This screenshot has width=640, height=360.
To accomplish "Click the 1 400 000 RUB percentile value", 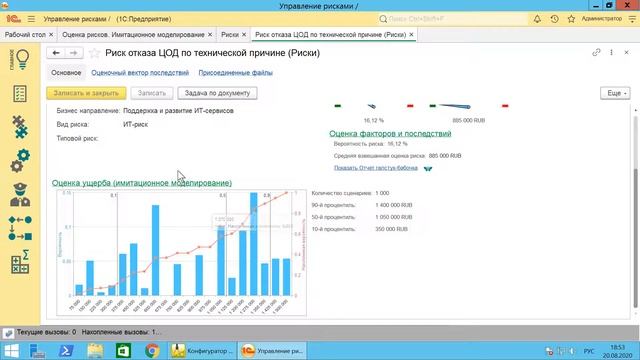I will click(x=394, y=205).
